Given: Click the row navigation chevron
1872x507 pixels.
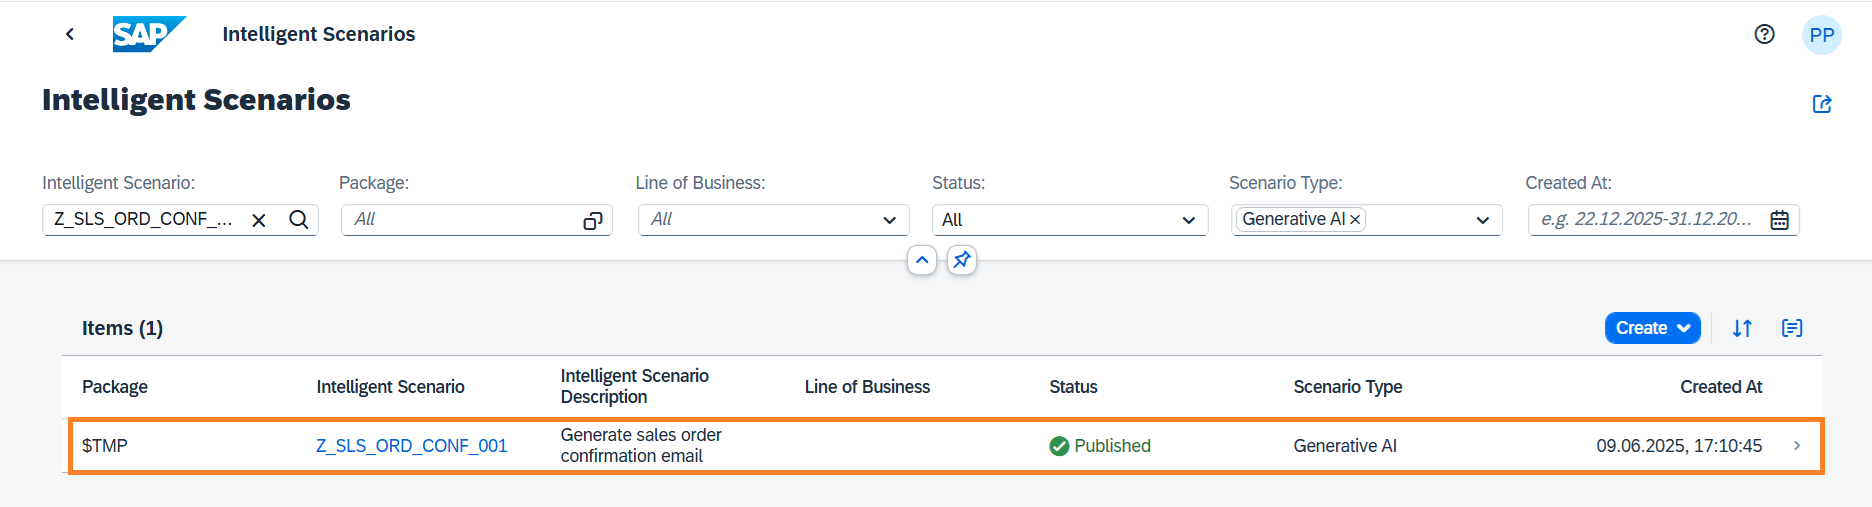Looking at the screenshot, I should point(1796,446).
